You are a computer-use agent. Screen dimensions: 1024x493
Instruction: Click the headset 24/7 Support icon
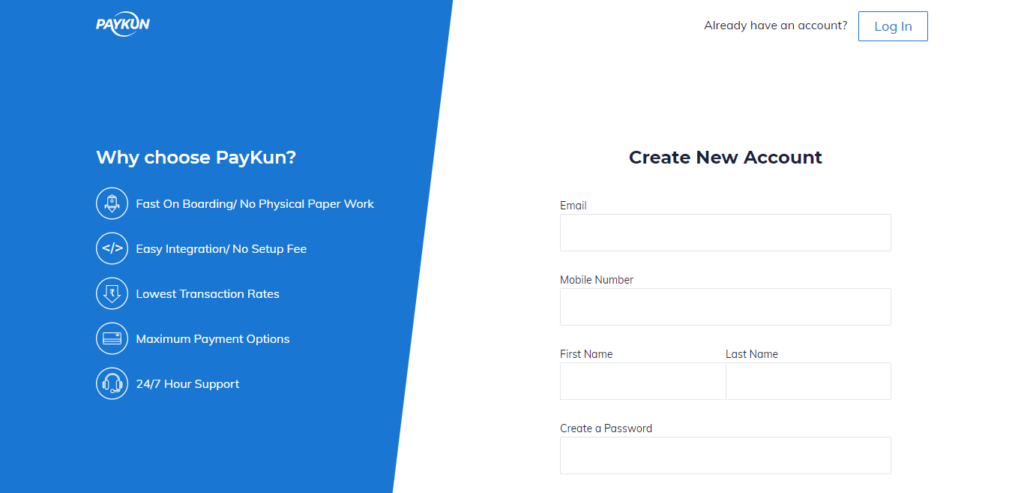[x=112, y=383]
